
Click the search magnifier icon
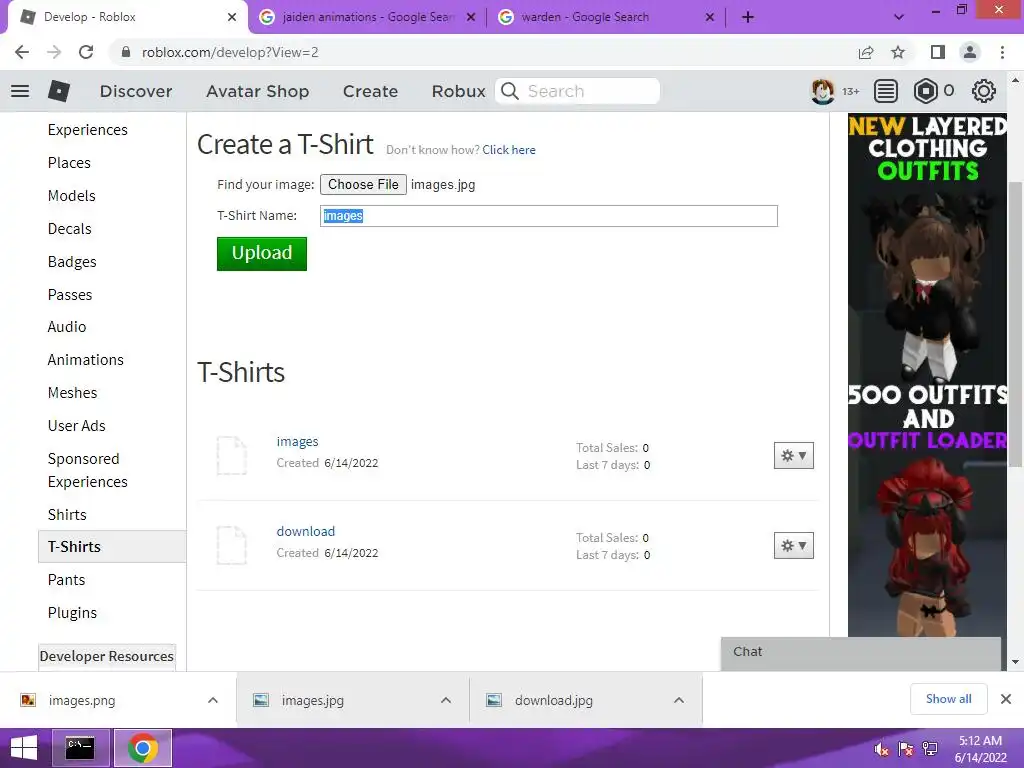coord(510,91)
